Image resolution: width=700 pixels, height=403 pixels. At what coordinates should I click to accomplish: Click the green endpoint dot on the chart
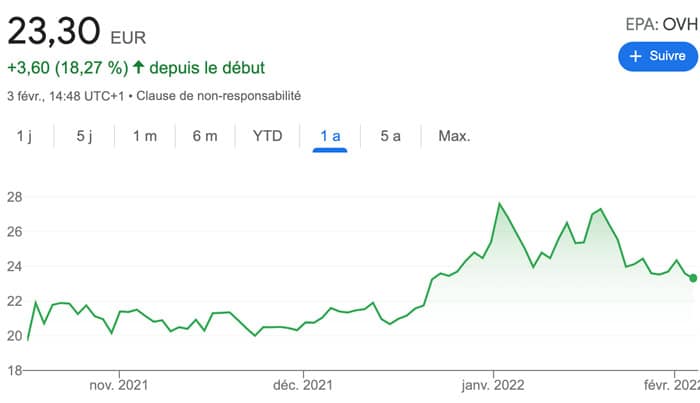(692, 278)
